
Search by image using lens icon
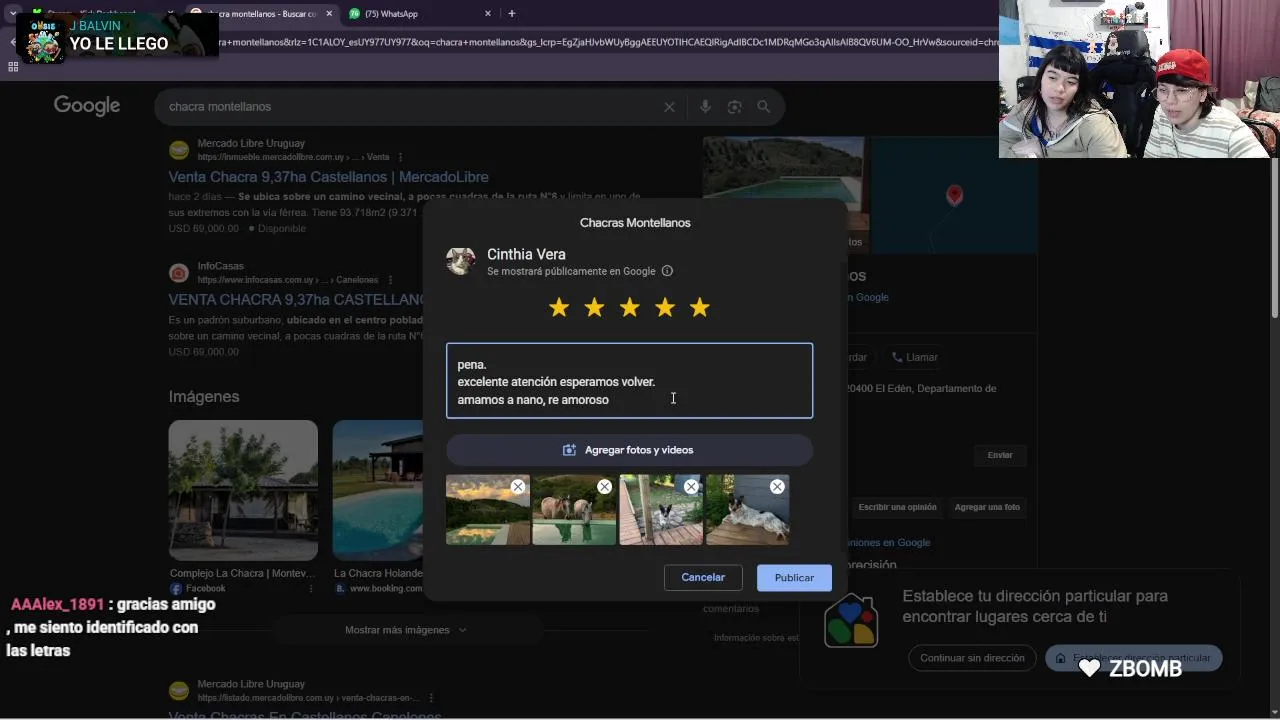[x=735, y=107]
